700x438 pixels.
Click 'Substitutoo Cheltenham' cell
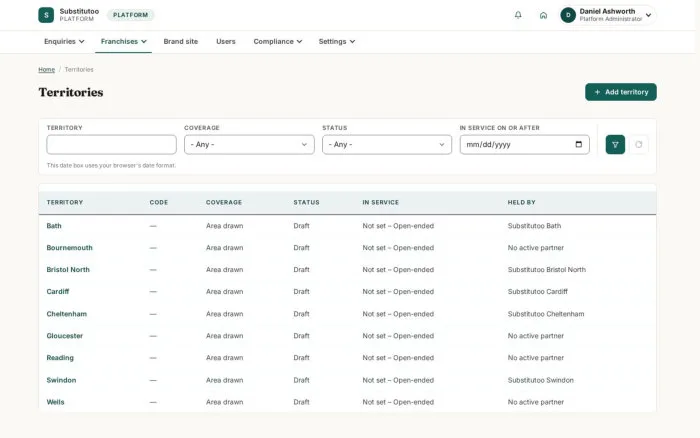(x=546, y=314)
